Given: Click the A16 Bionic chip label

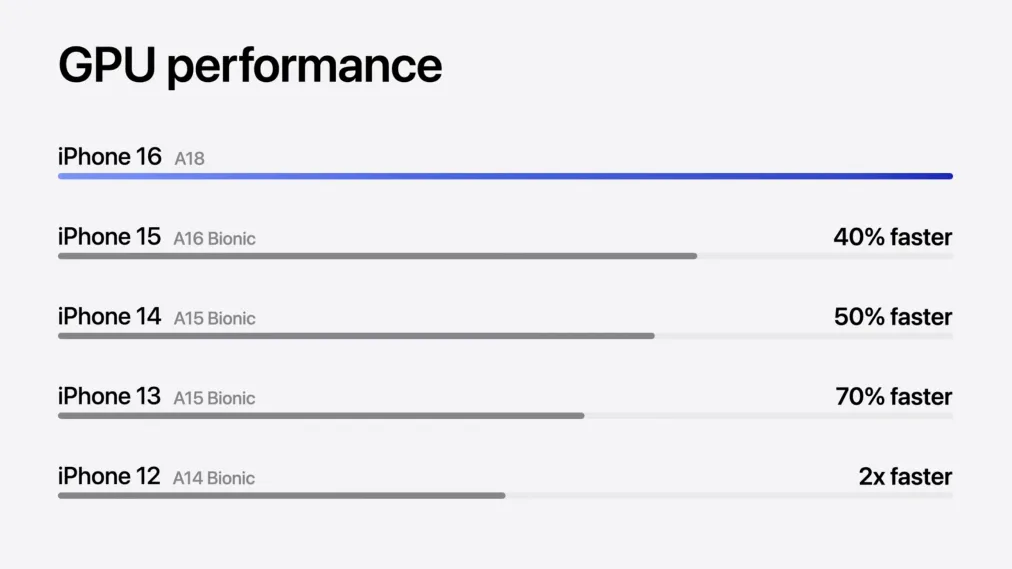Looking at the screenshot, I should 214,239.
